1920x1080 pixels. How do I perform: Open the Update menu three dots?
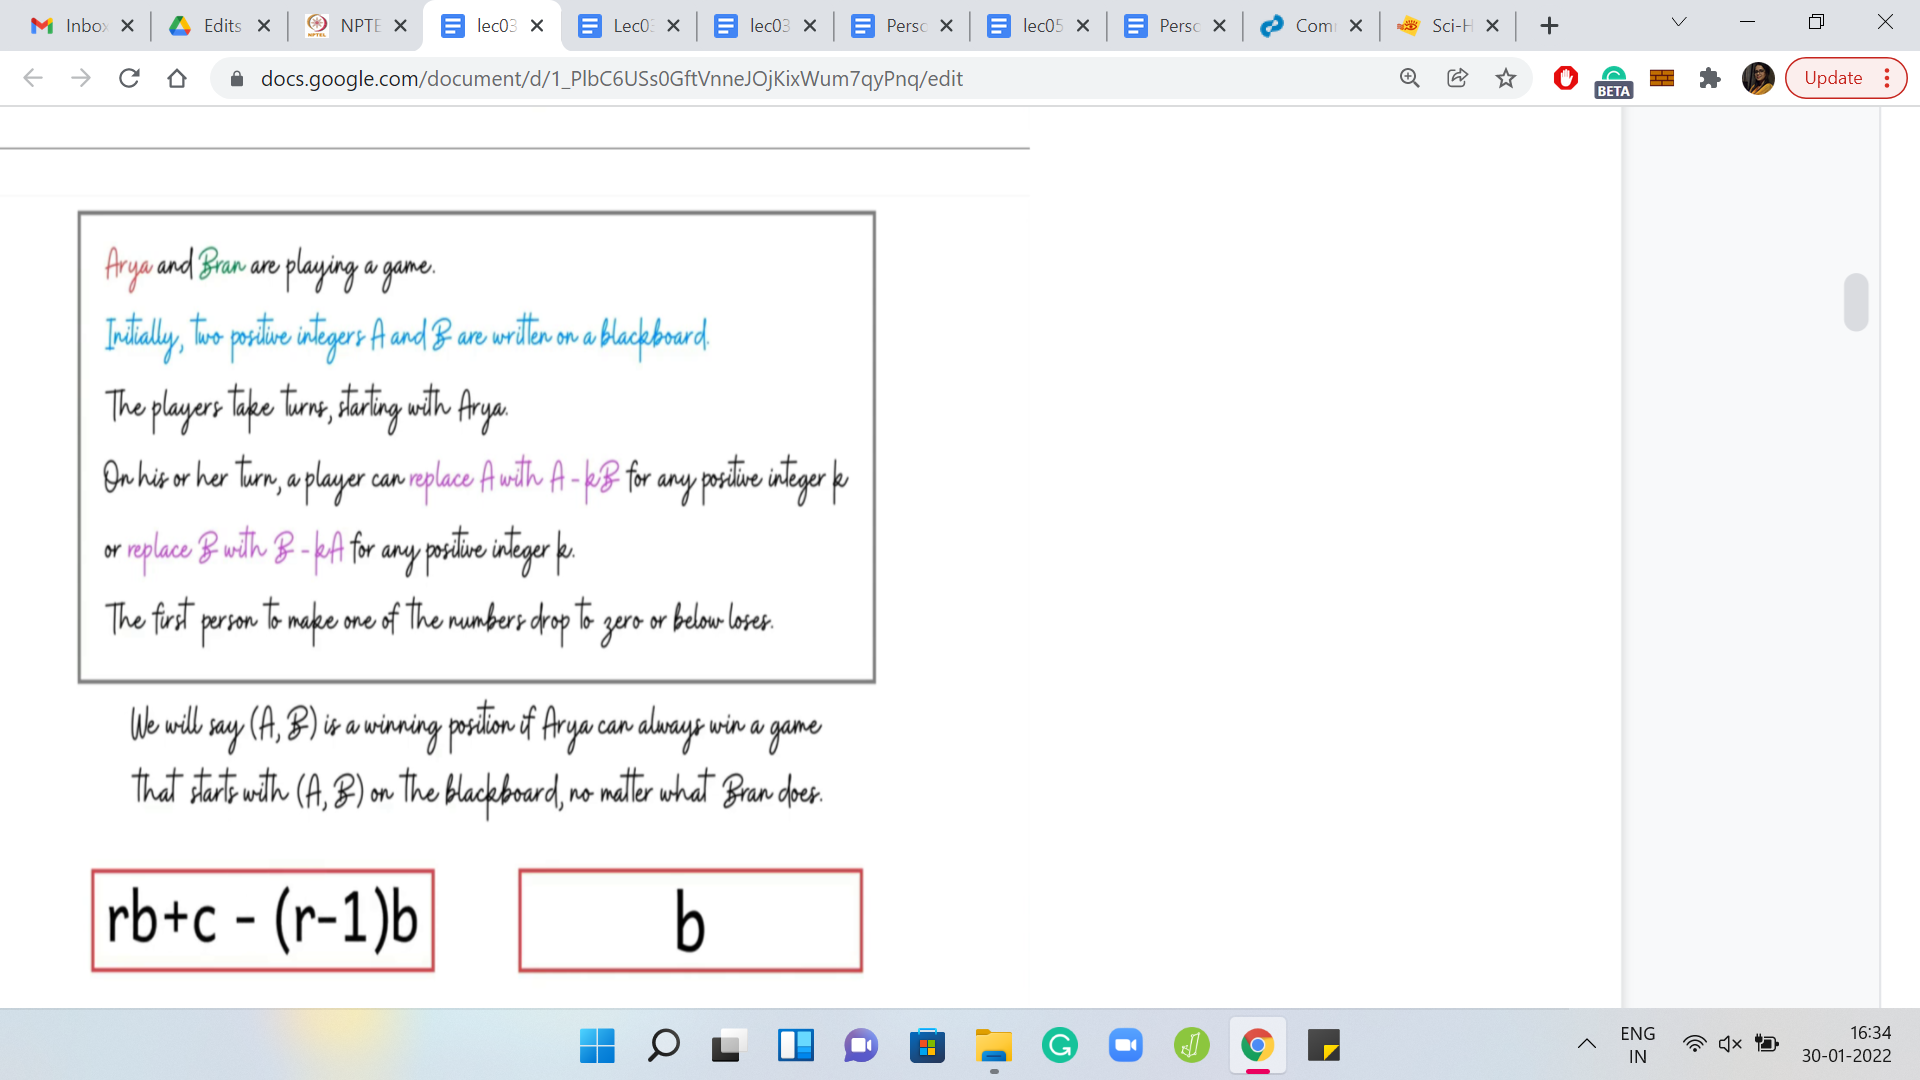[1887, 78]
